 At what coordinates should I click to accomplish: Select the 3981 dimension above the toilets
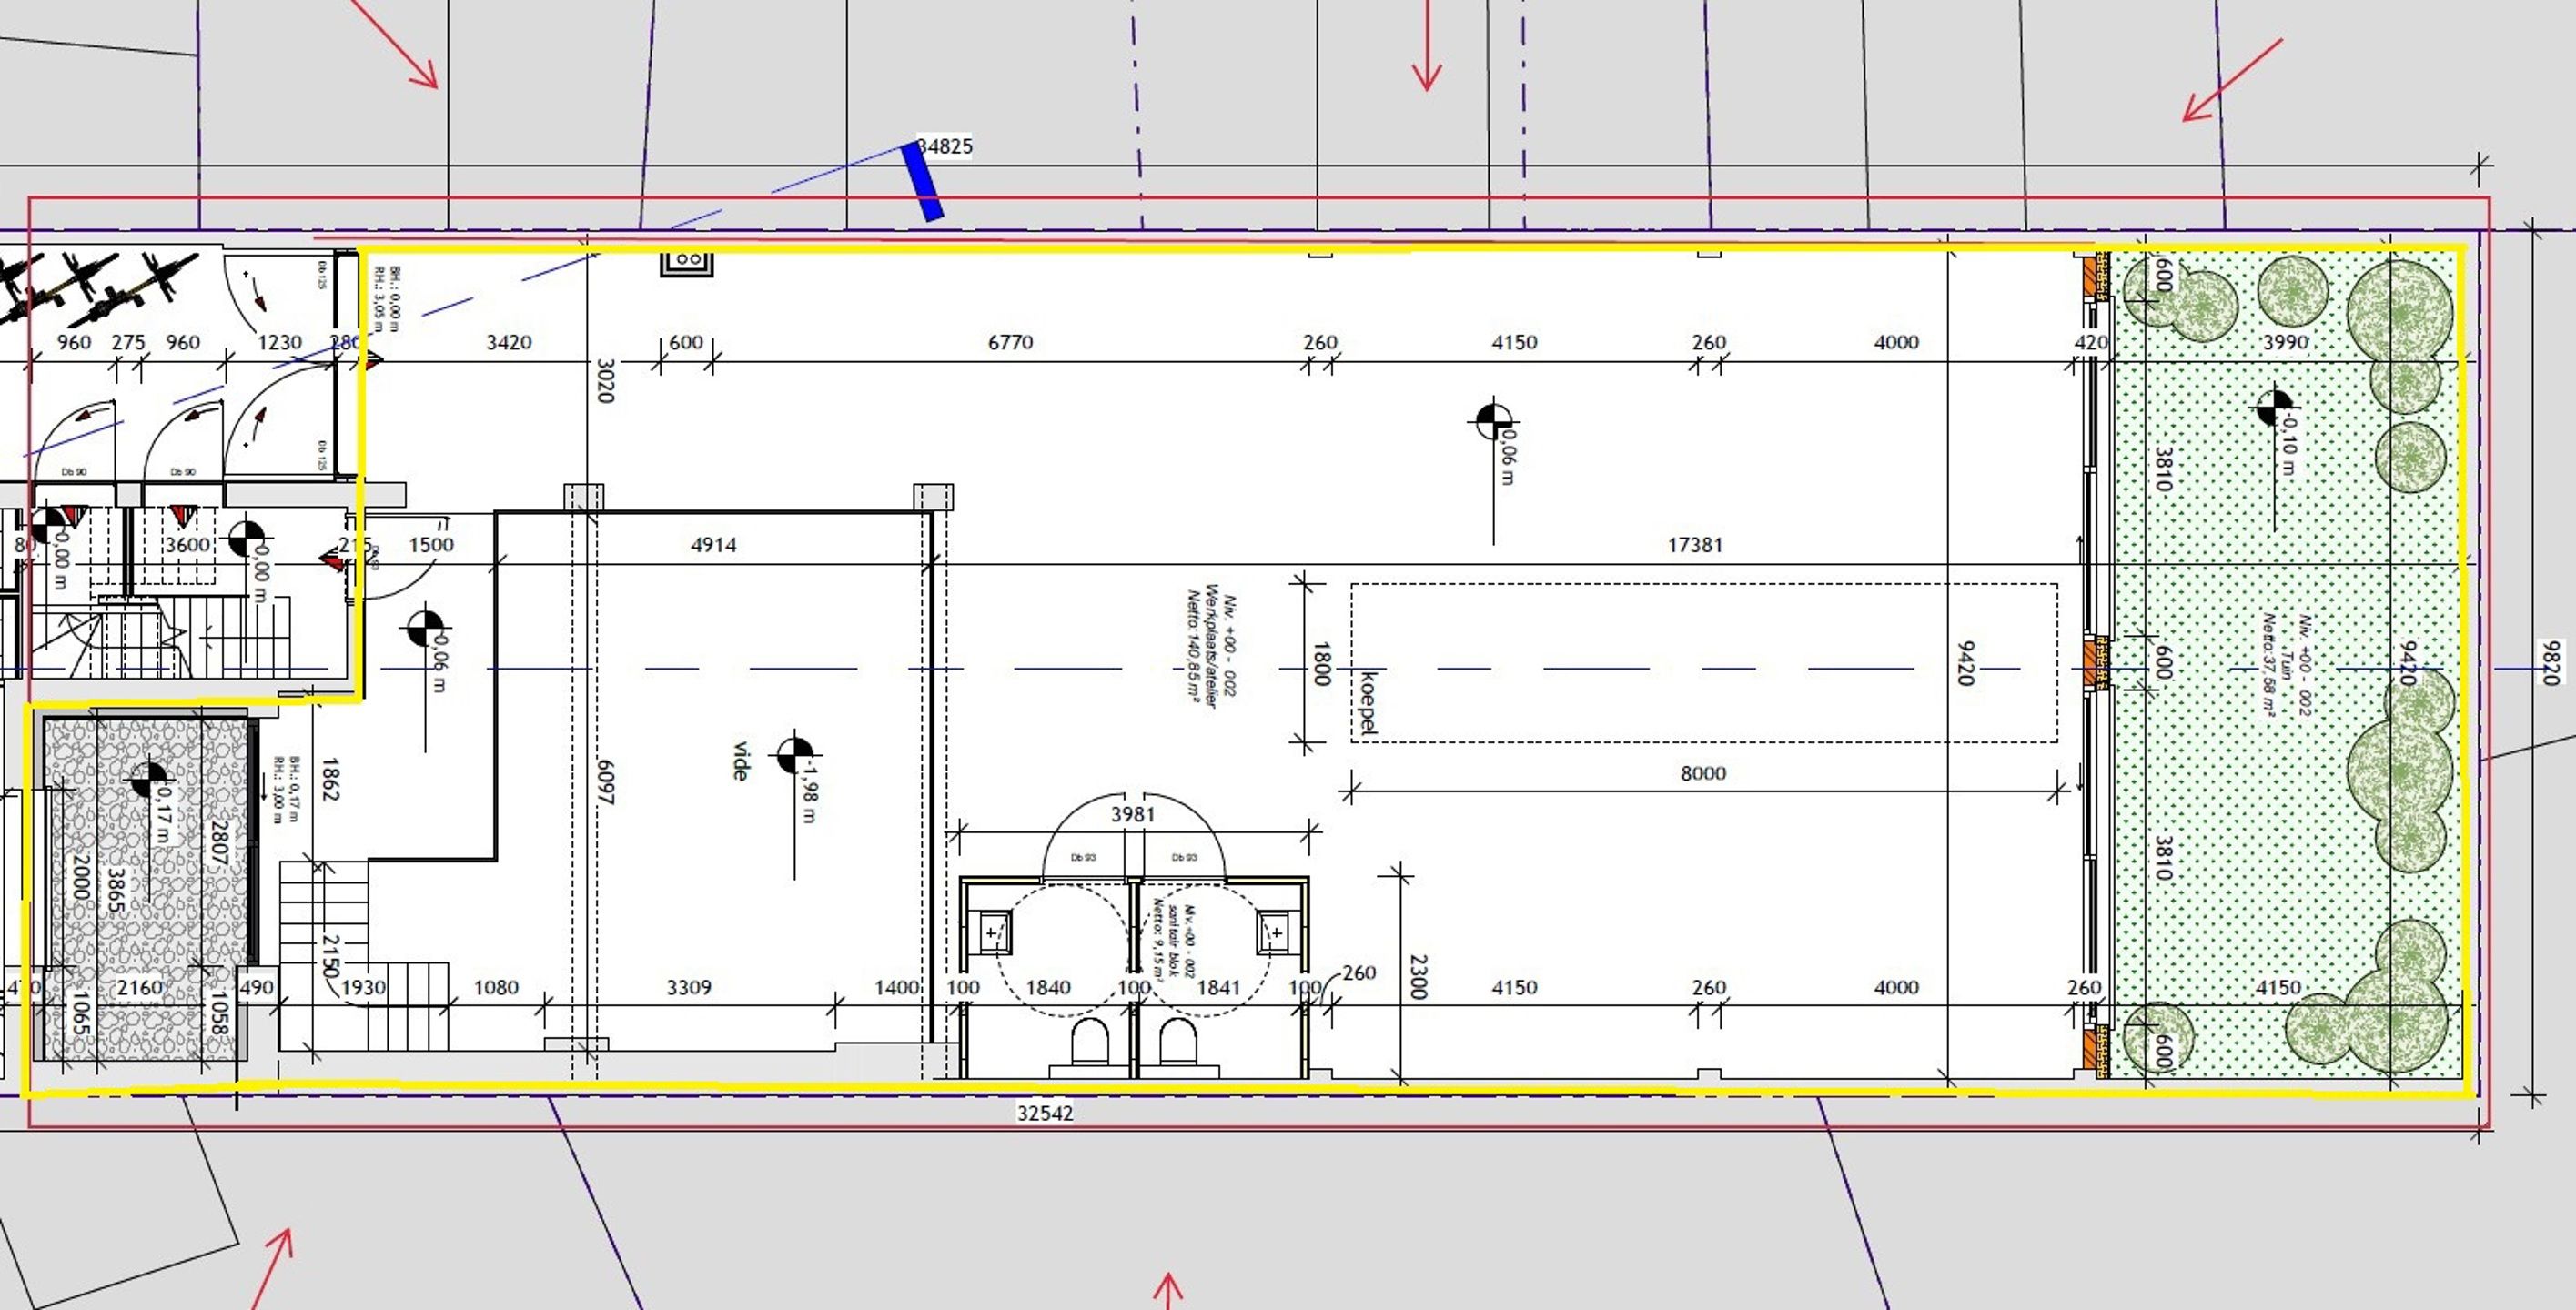click(1133, 815)
